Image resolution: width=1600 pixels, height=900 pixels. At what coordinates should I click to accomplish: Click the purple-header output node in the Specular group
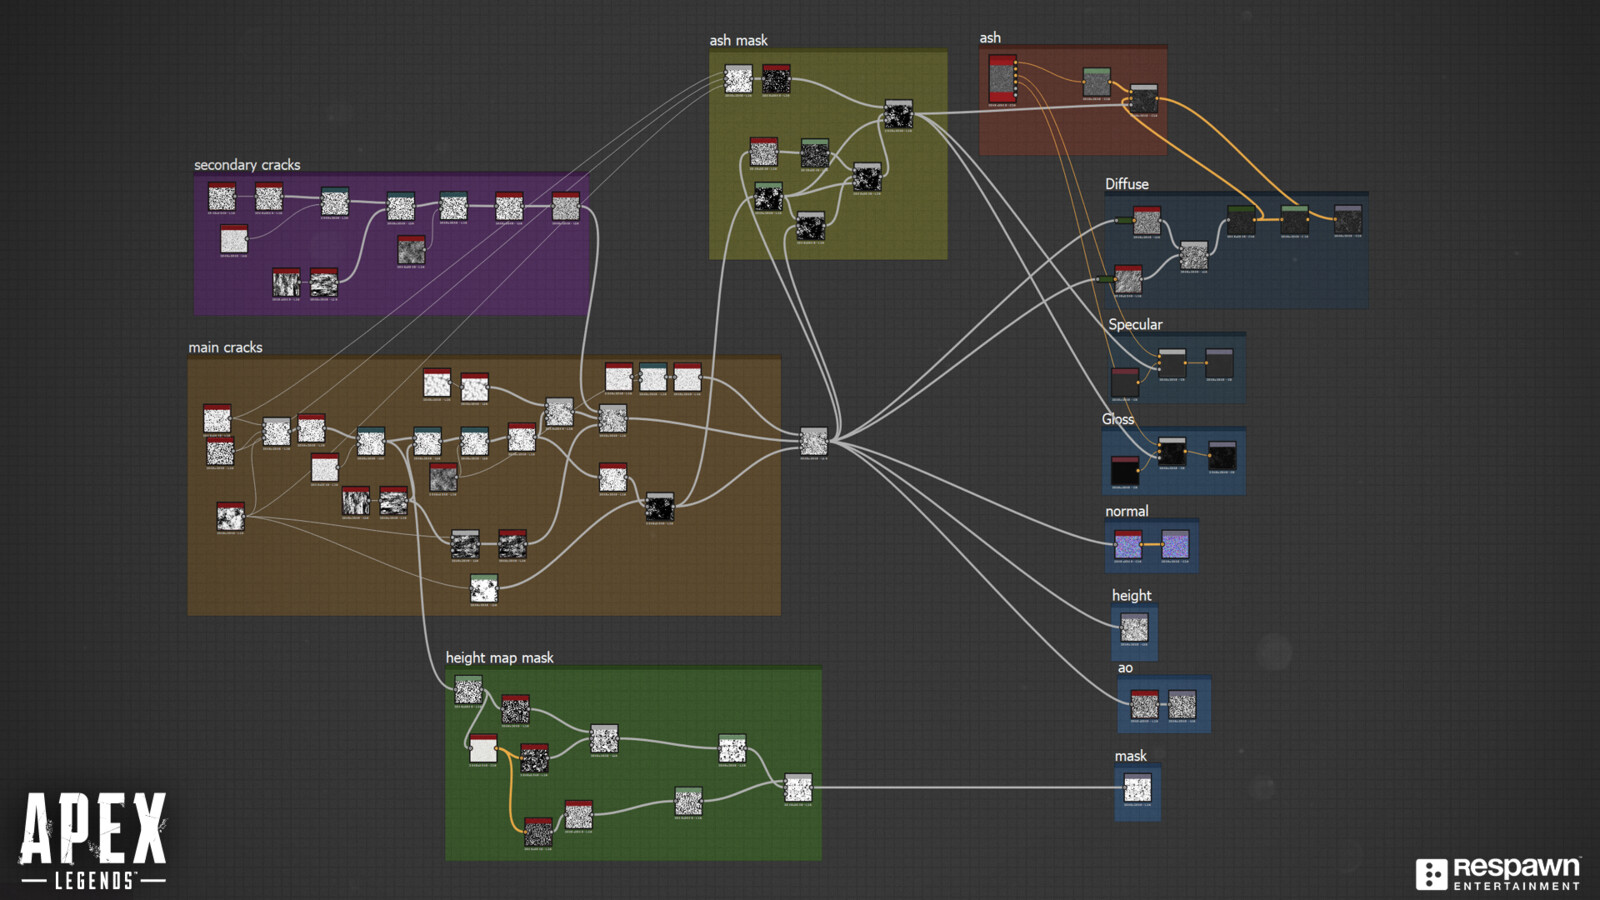(x=1221, y=360)
